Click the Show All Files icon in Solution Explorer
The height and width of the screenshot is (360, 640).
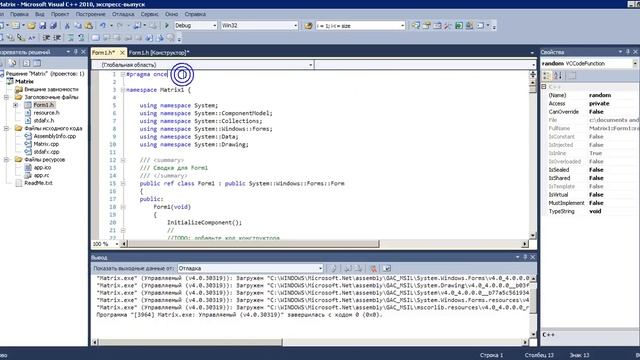click(x=12, y=63)
